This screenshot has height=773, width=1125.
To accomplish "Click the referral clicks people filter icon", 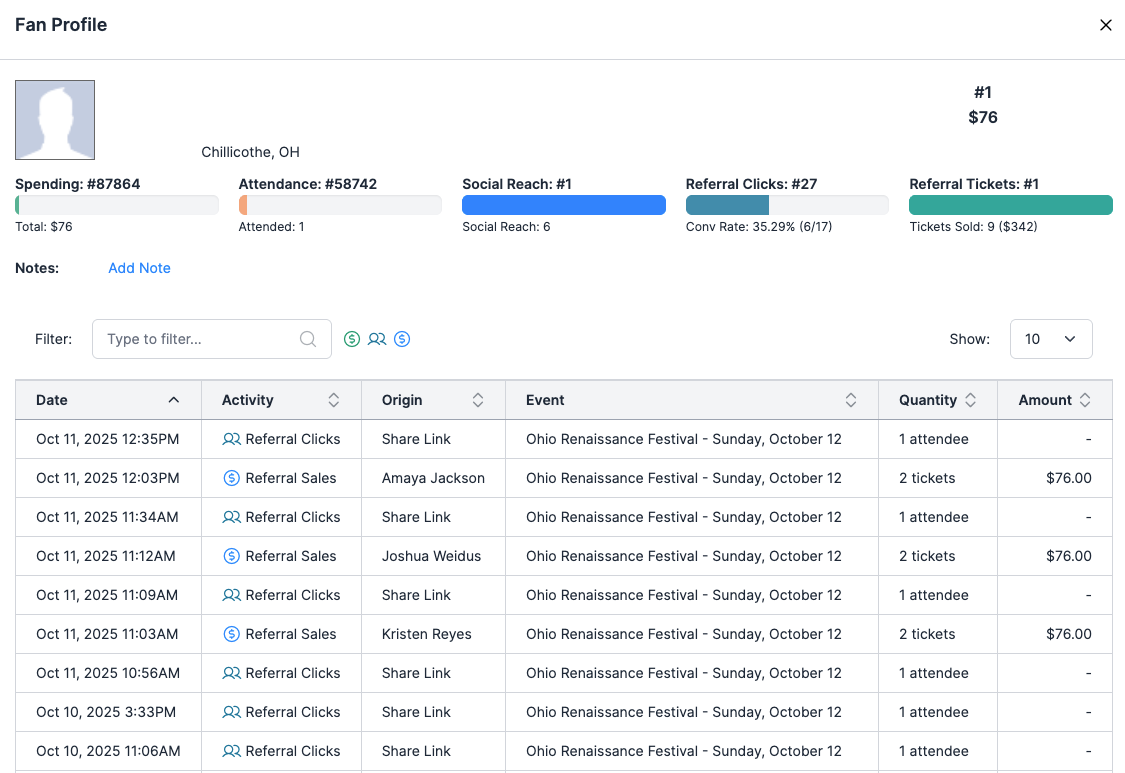I will pyautogui.click(x=377, y=339).
